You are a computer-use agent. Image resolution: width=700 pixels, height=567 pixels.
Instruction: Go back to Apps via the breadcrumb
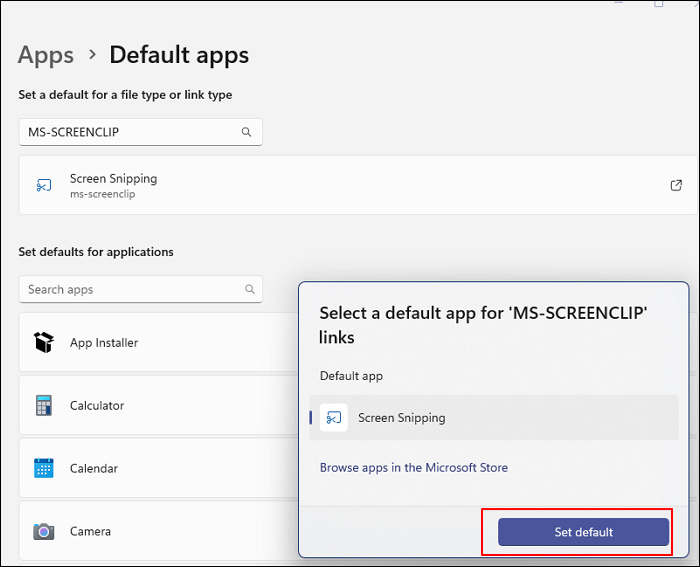46,55
